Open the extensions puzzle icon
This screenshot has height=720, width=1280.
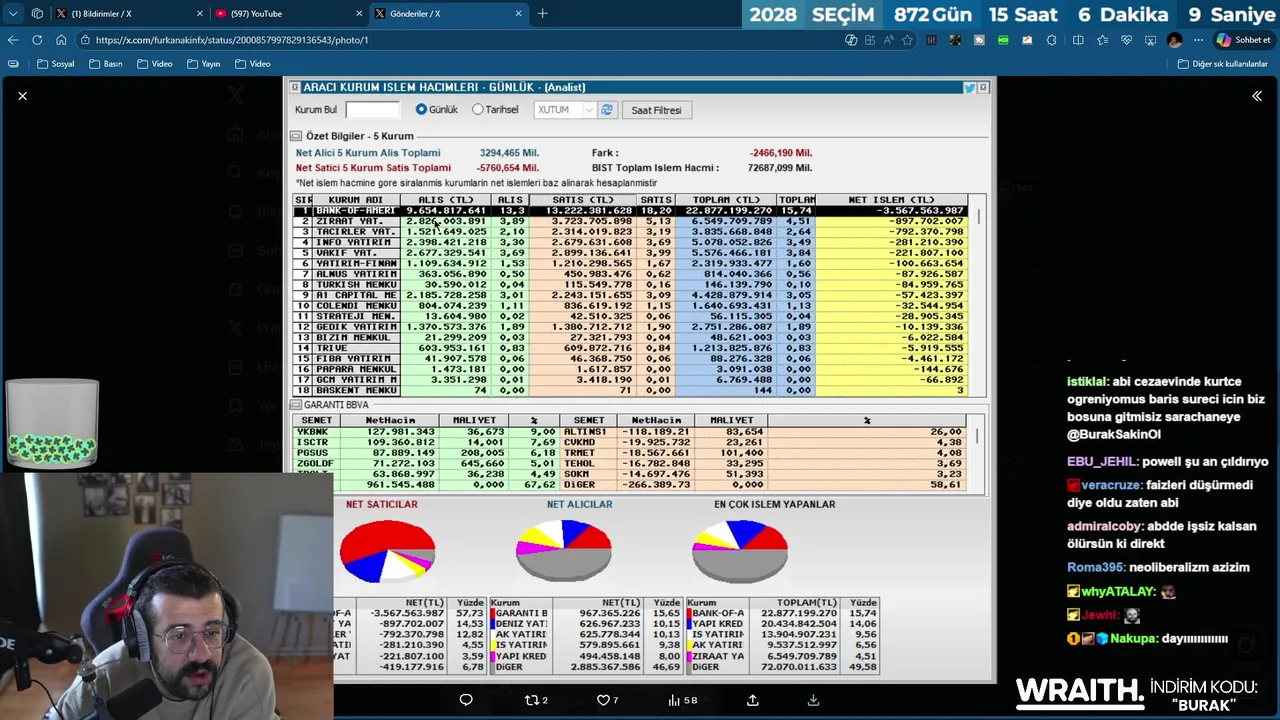[1051, 40]
